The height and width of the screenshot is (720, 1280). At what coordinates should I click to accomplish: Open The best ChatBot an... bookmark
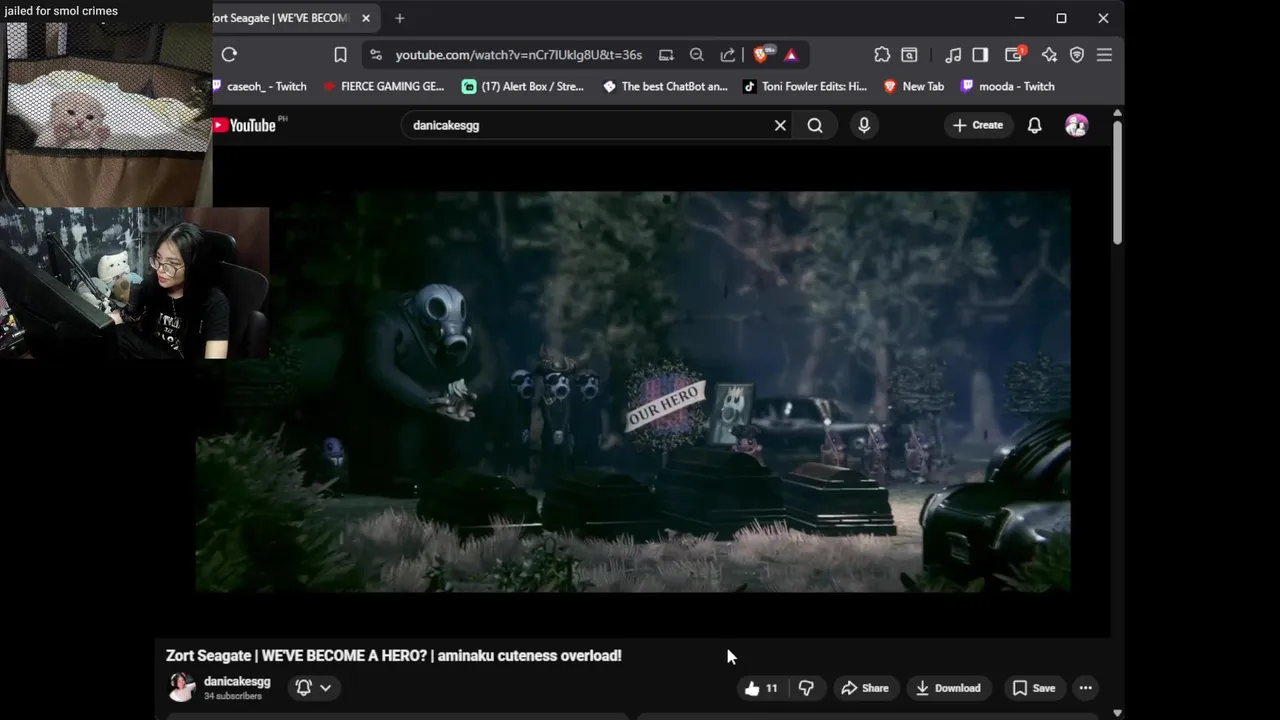coord(665,86)
